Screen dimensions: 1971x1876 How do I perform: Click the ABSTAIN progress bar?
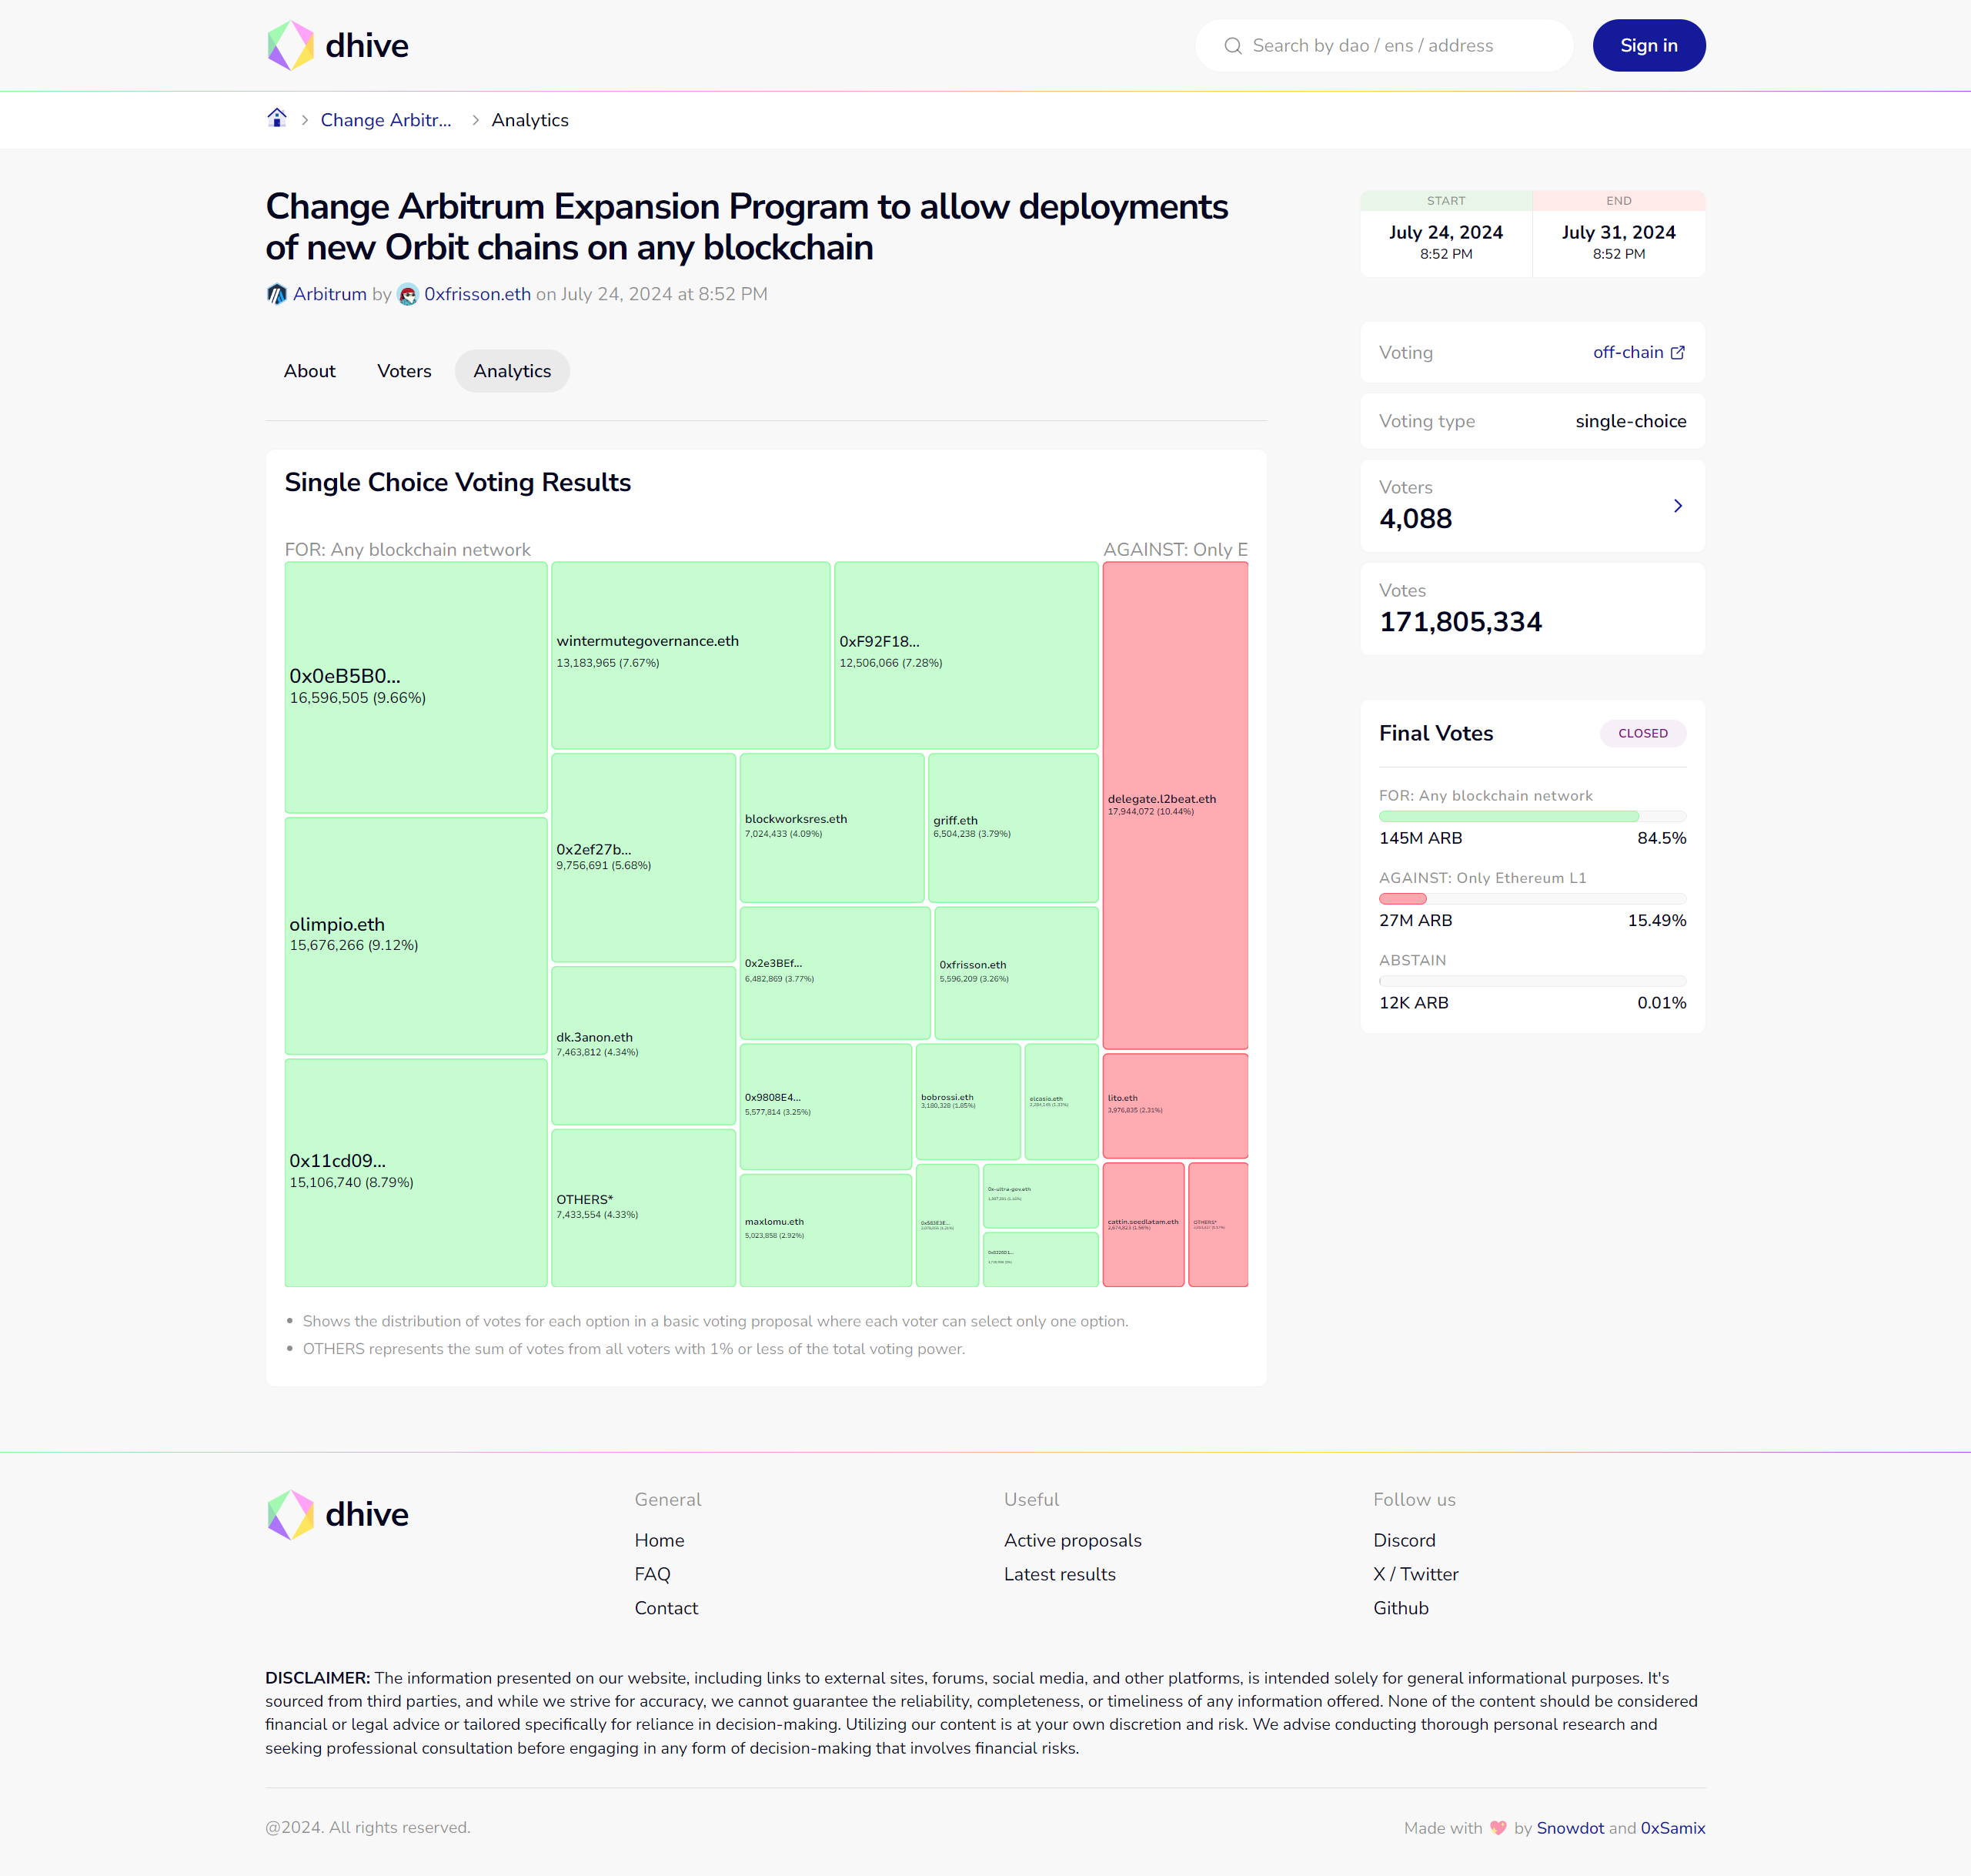point(1532,981)
